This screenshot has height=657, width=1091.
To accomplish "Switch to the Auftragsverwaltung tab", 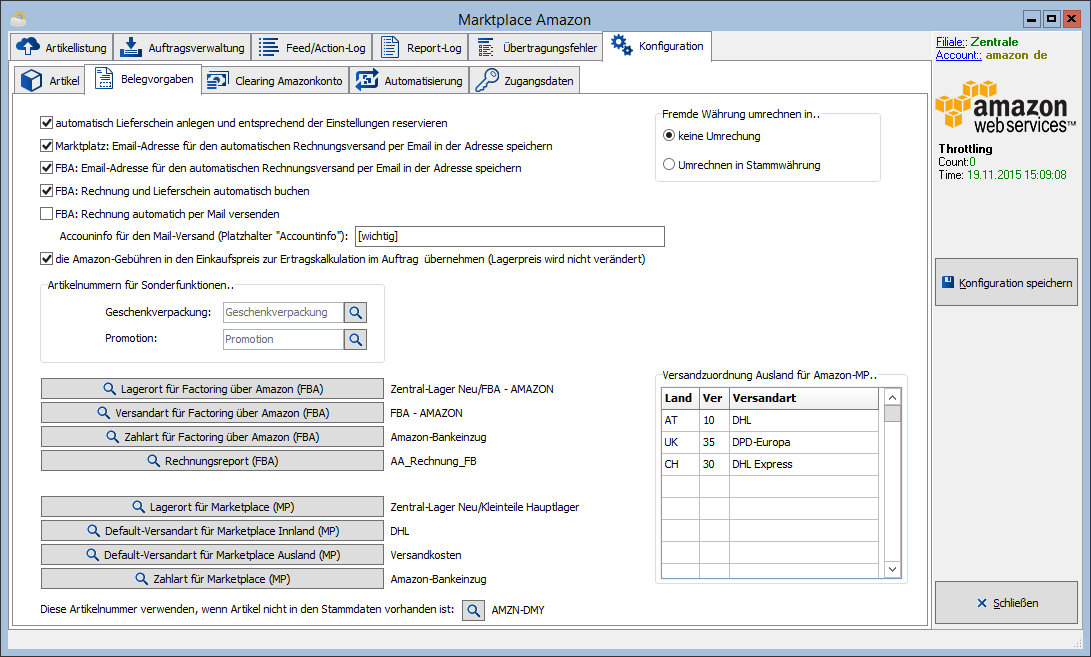I will click(x=182, y=47).
